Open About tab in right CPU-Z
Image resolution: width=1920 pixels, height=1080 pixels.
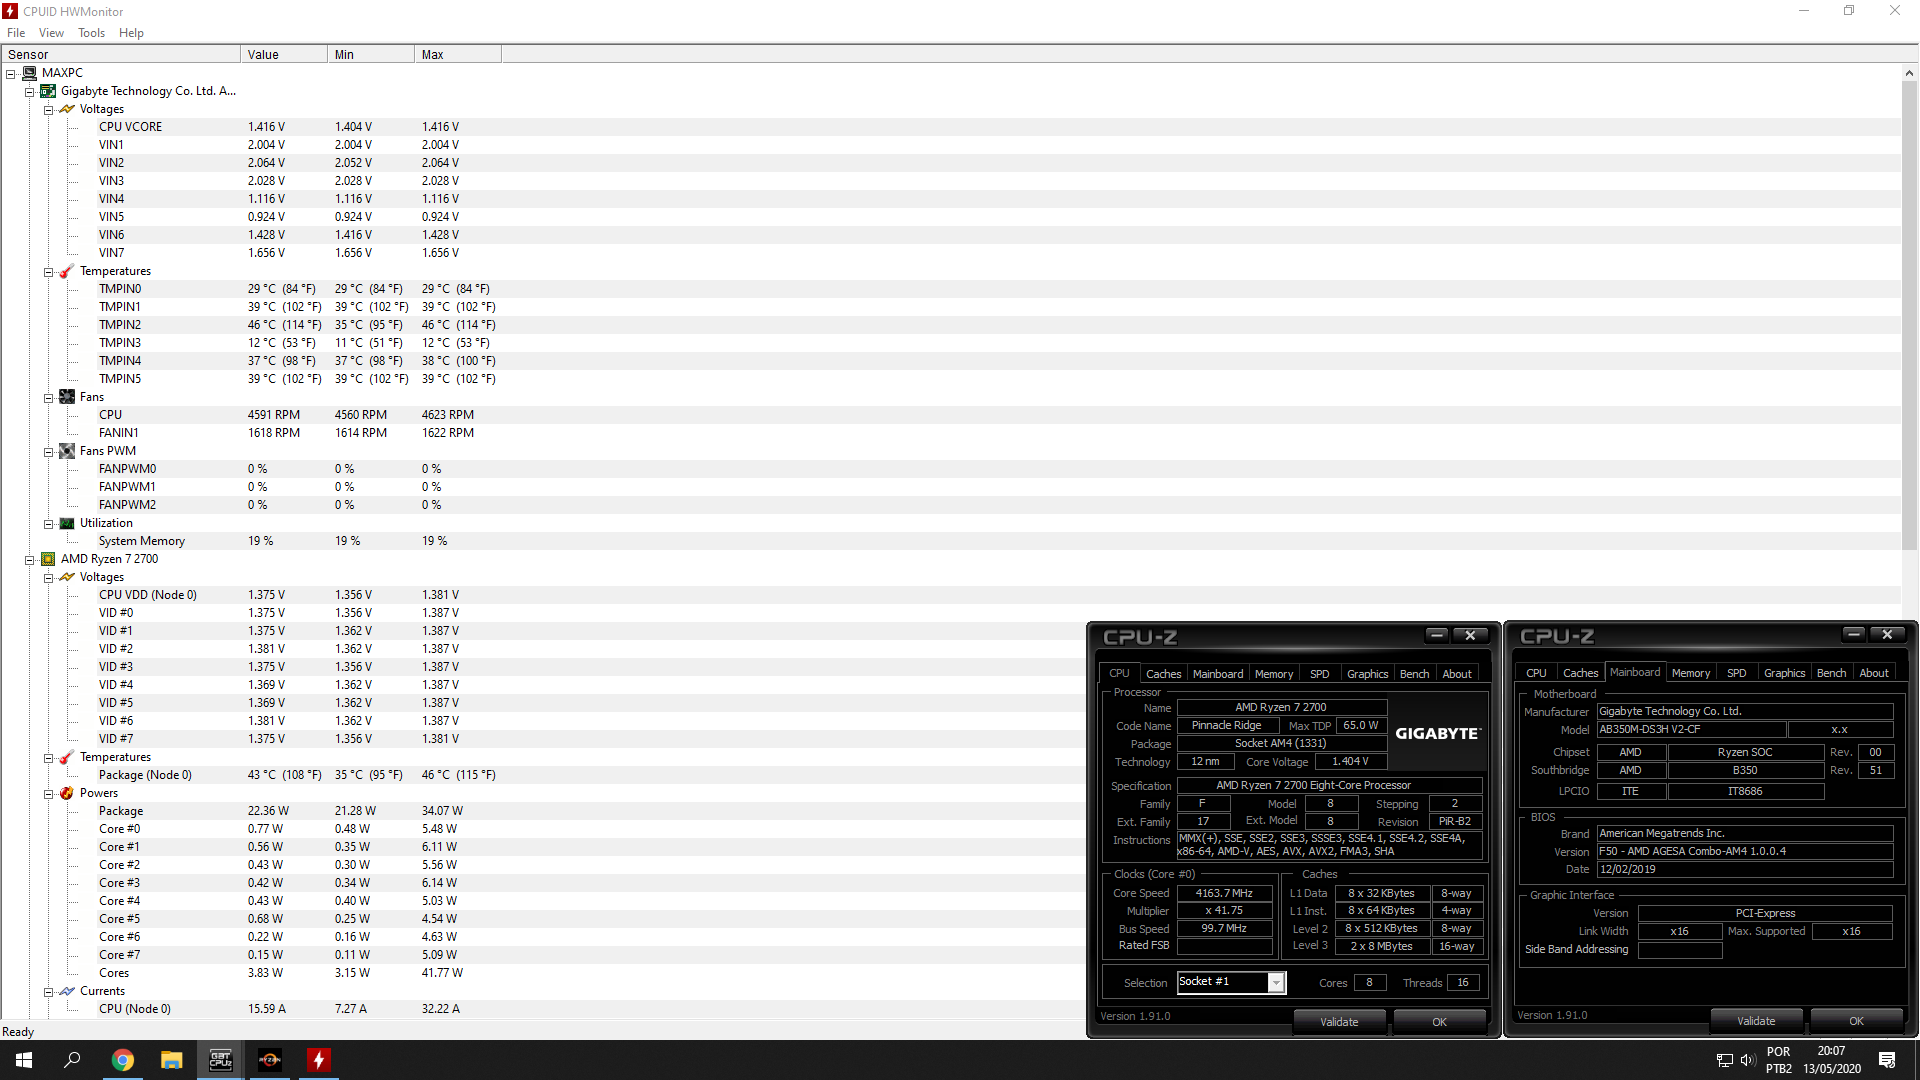tap(1873, 673)
